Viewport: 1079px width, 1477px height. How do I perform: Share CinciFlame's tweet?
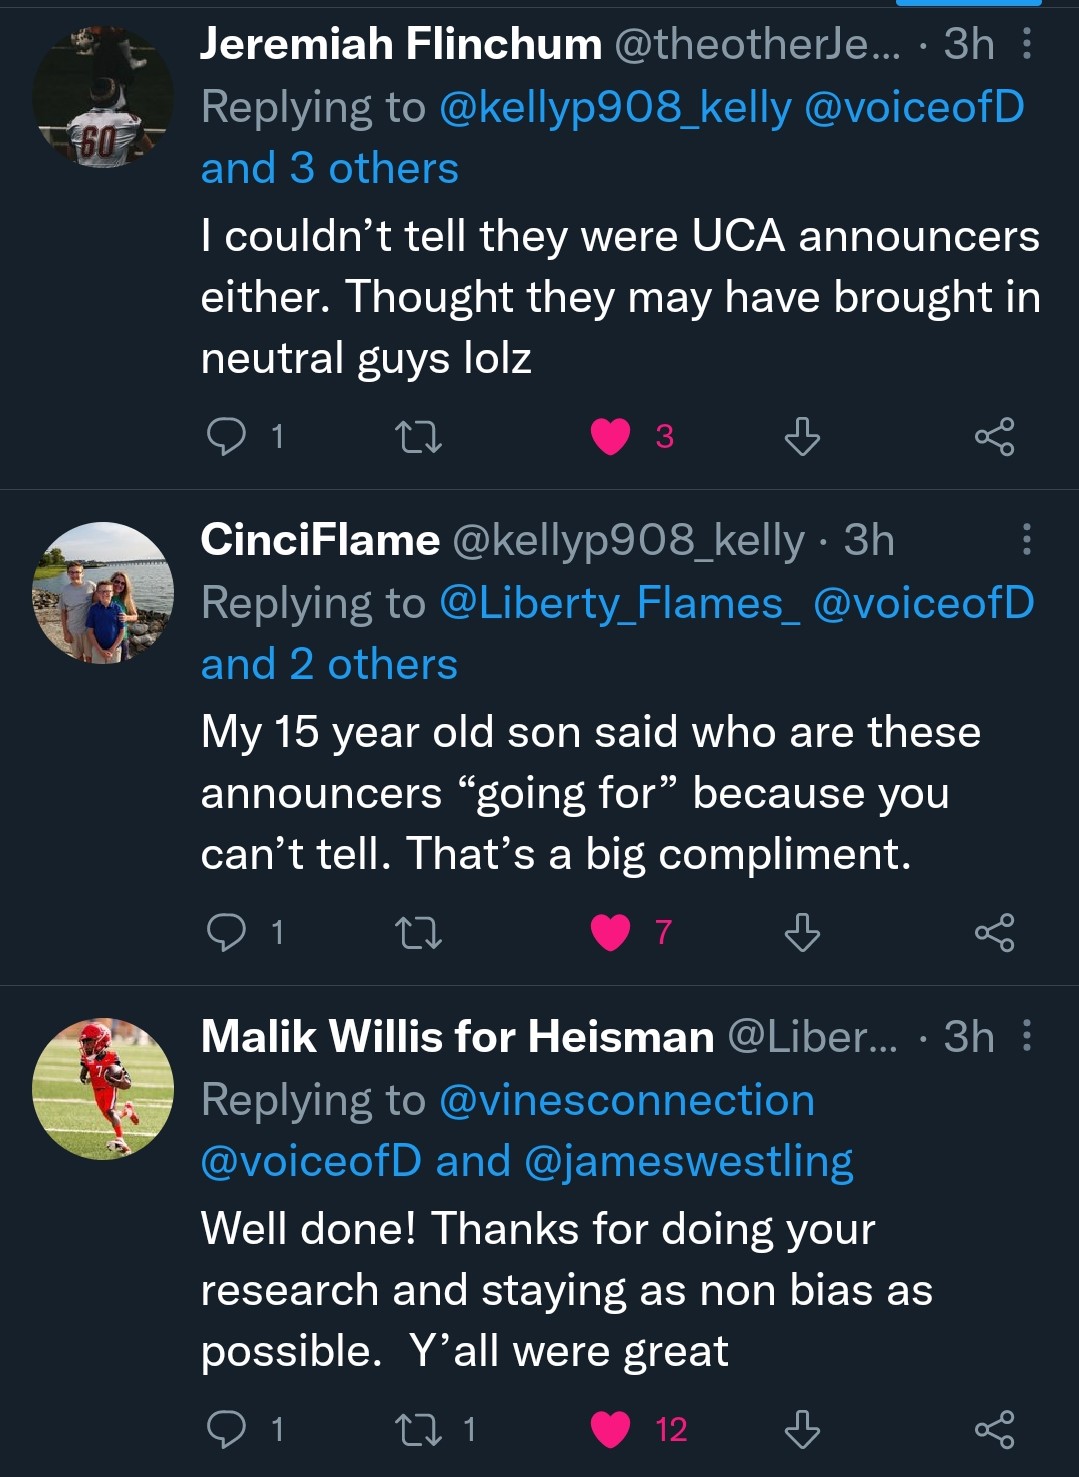click(994, 932)
